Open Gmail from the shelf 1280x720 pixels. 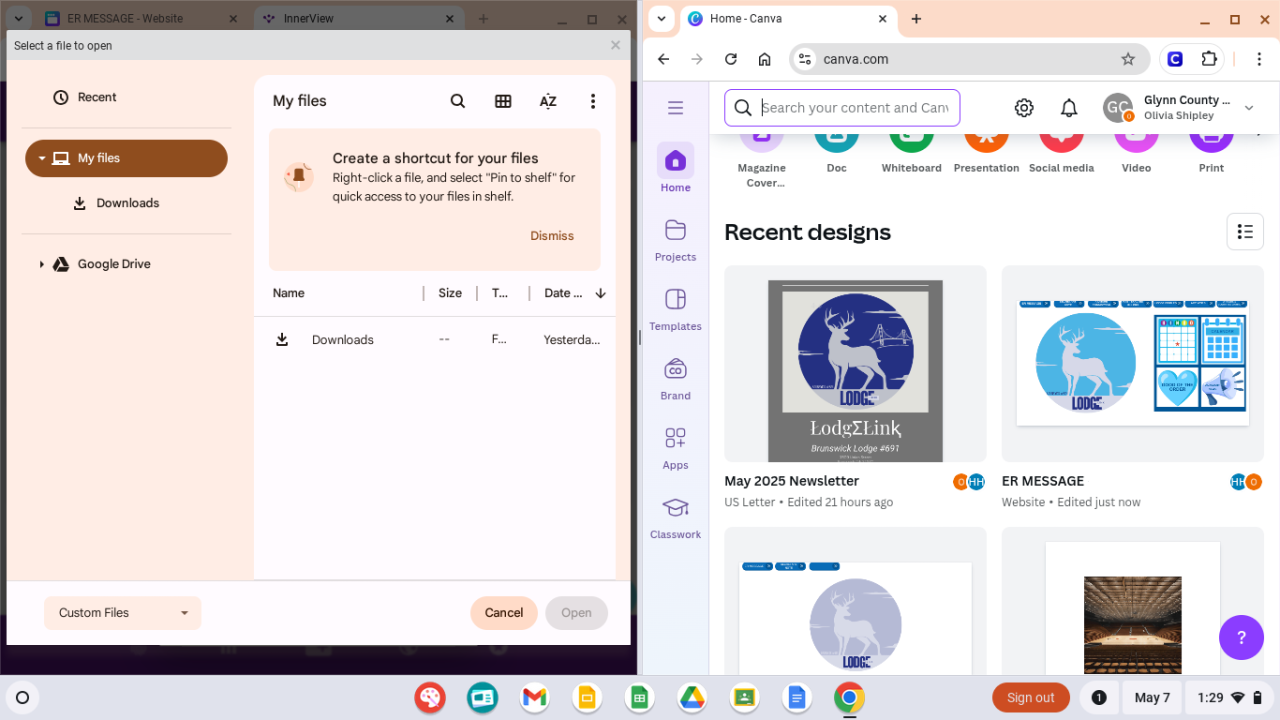535,698
